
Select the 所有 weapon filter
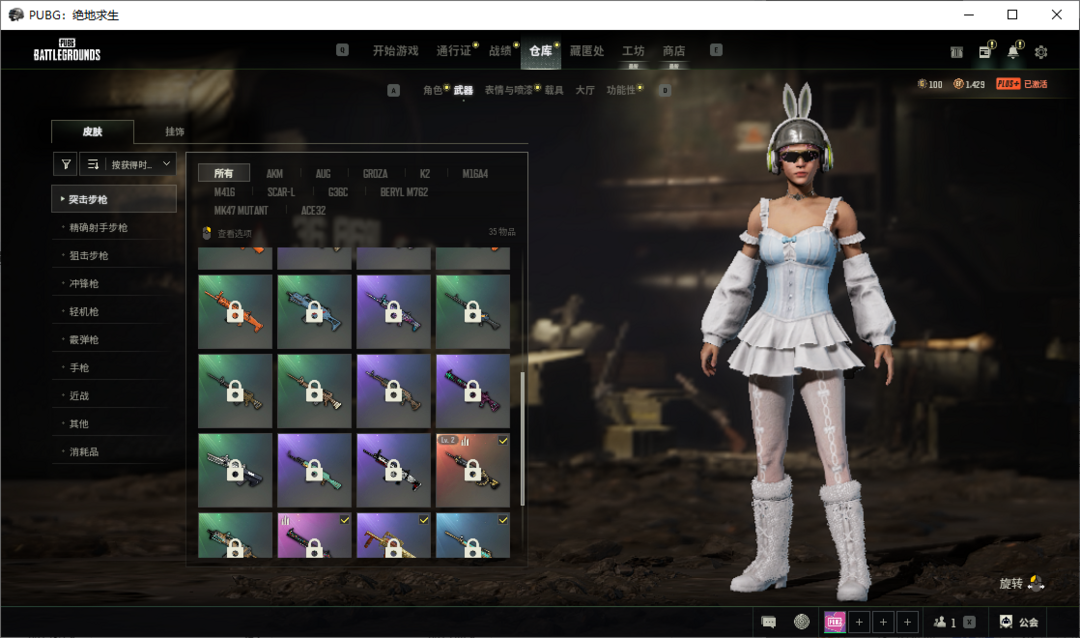[x=223, y=173]
